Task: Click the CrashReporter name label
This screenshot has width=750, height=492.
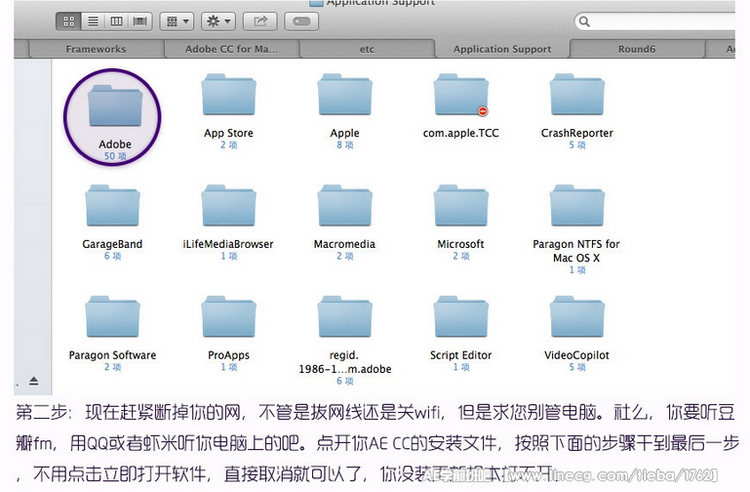Action: click(577, 133)
